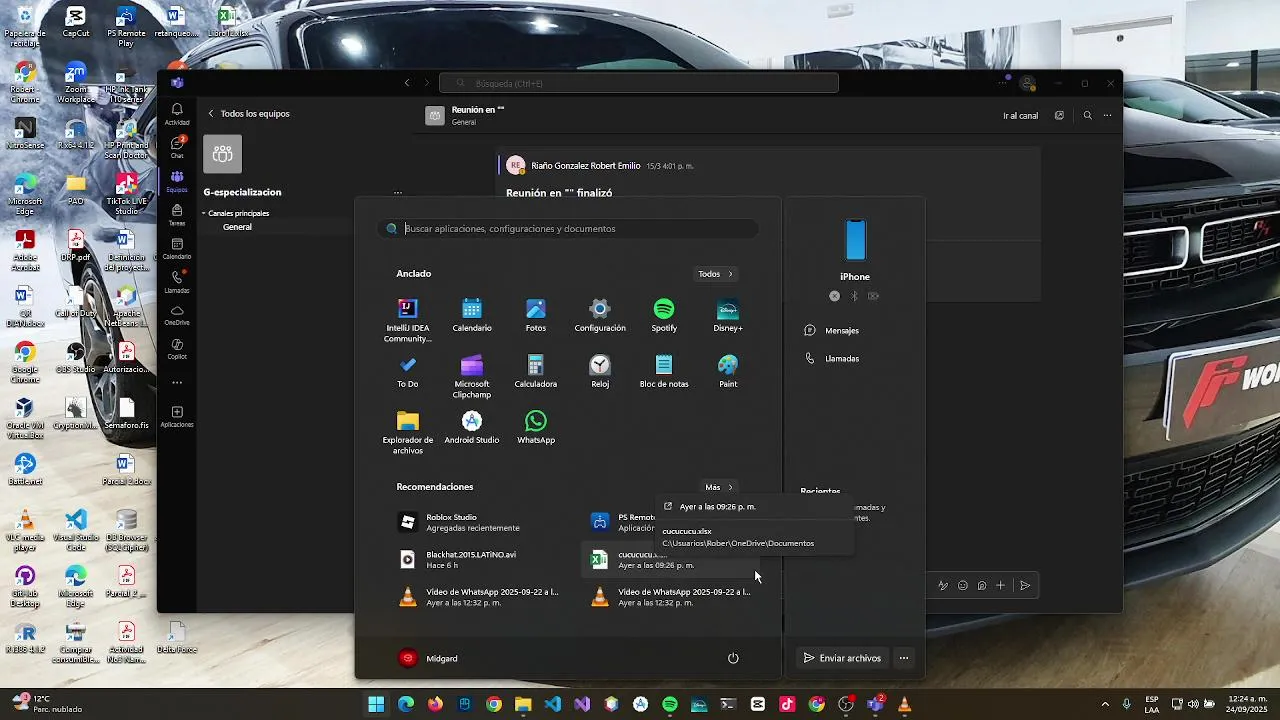Open Aplicaciones in Teams sidebar
Image resolution: width=1280 pixels, height=720 pixels.
(177, 417)
